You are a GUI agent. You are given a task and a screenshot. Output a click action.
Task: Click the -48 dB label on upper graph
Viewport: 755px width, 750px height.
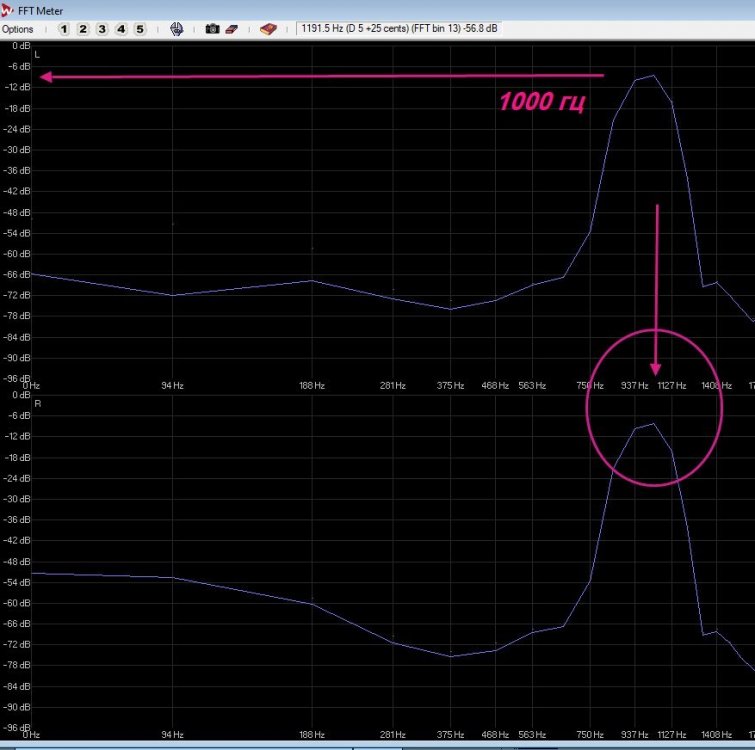pos(17,212)
